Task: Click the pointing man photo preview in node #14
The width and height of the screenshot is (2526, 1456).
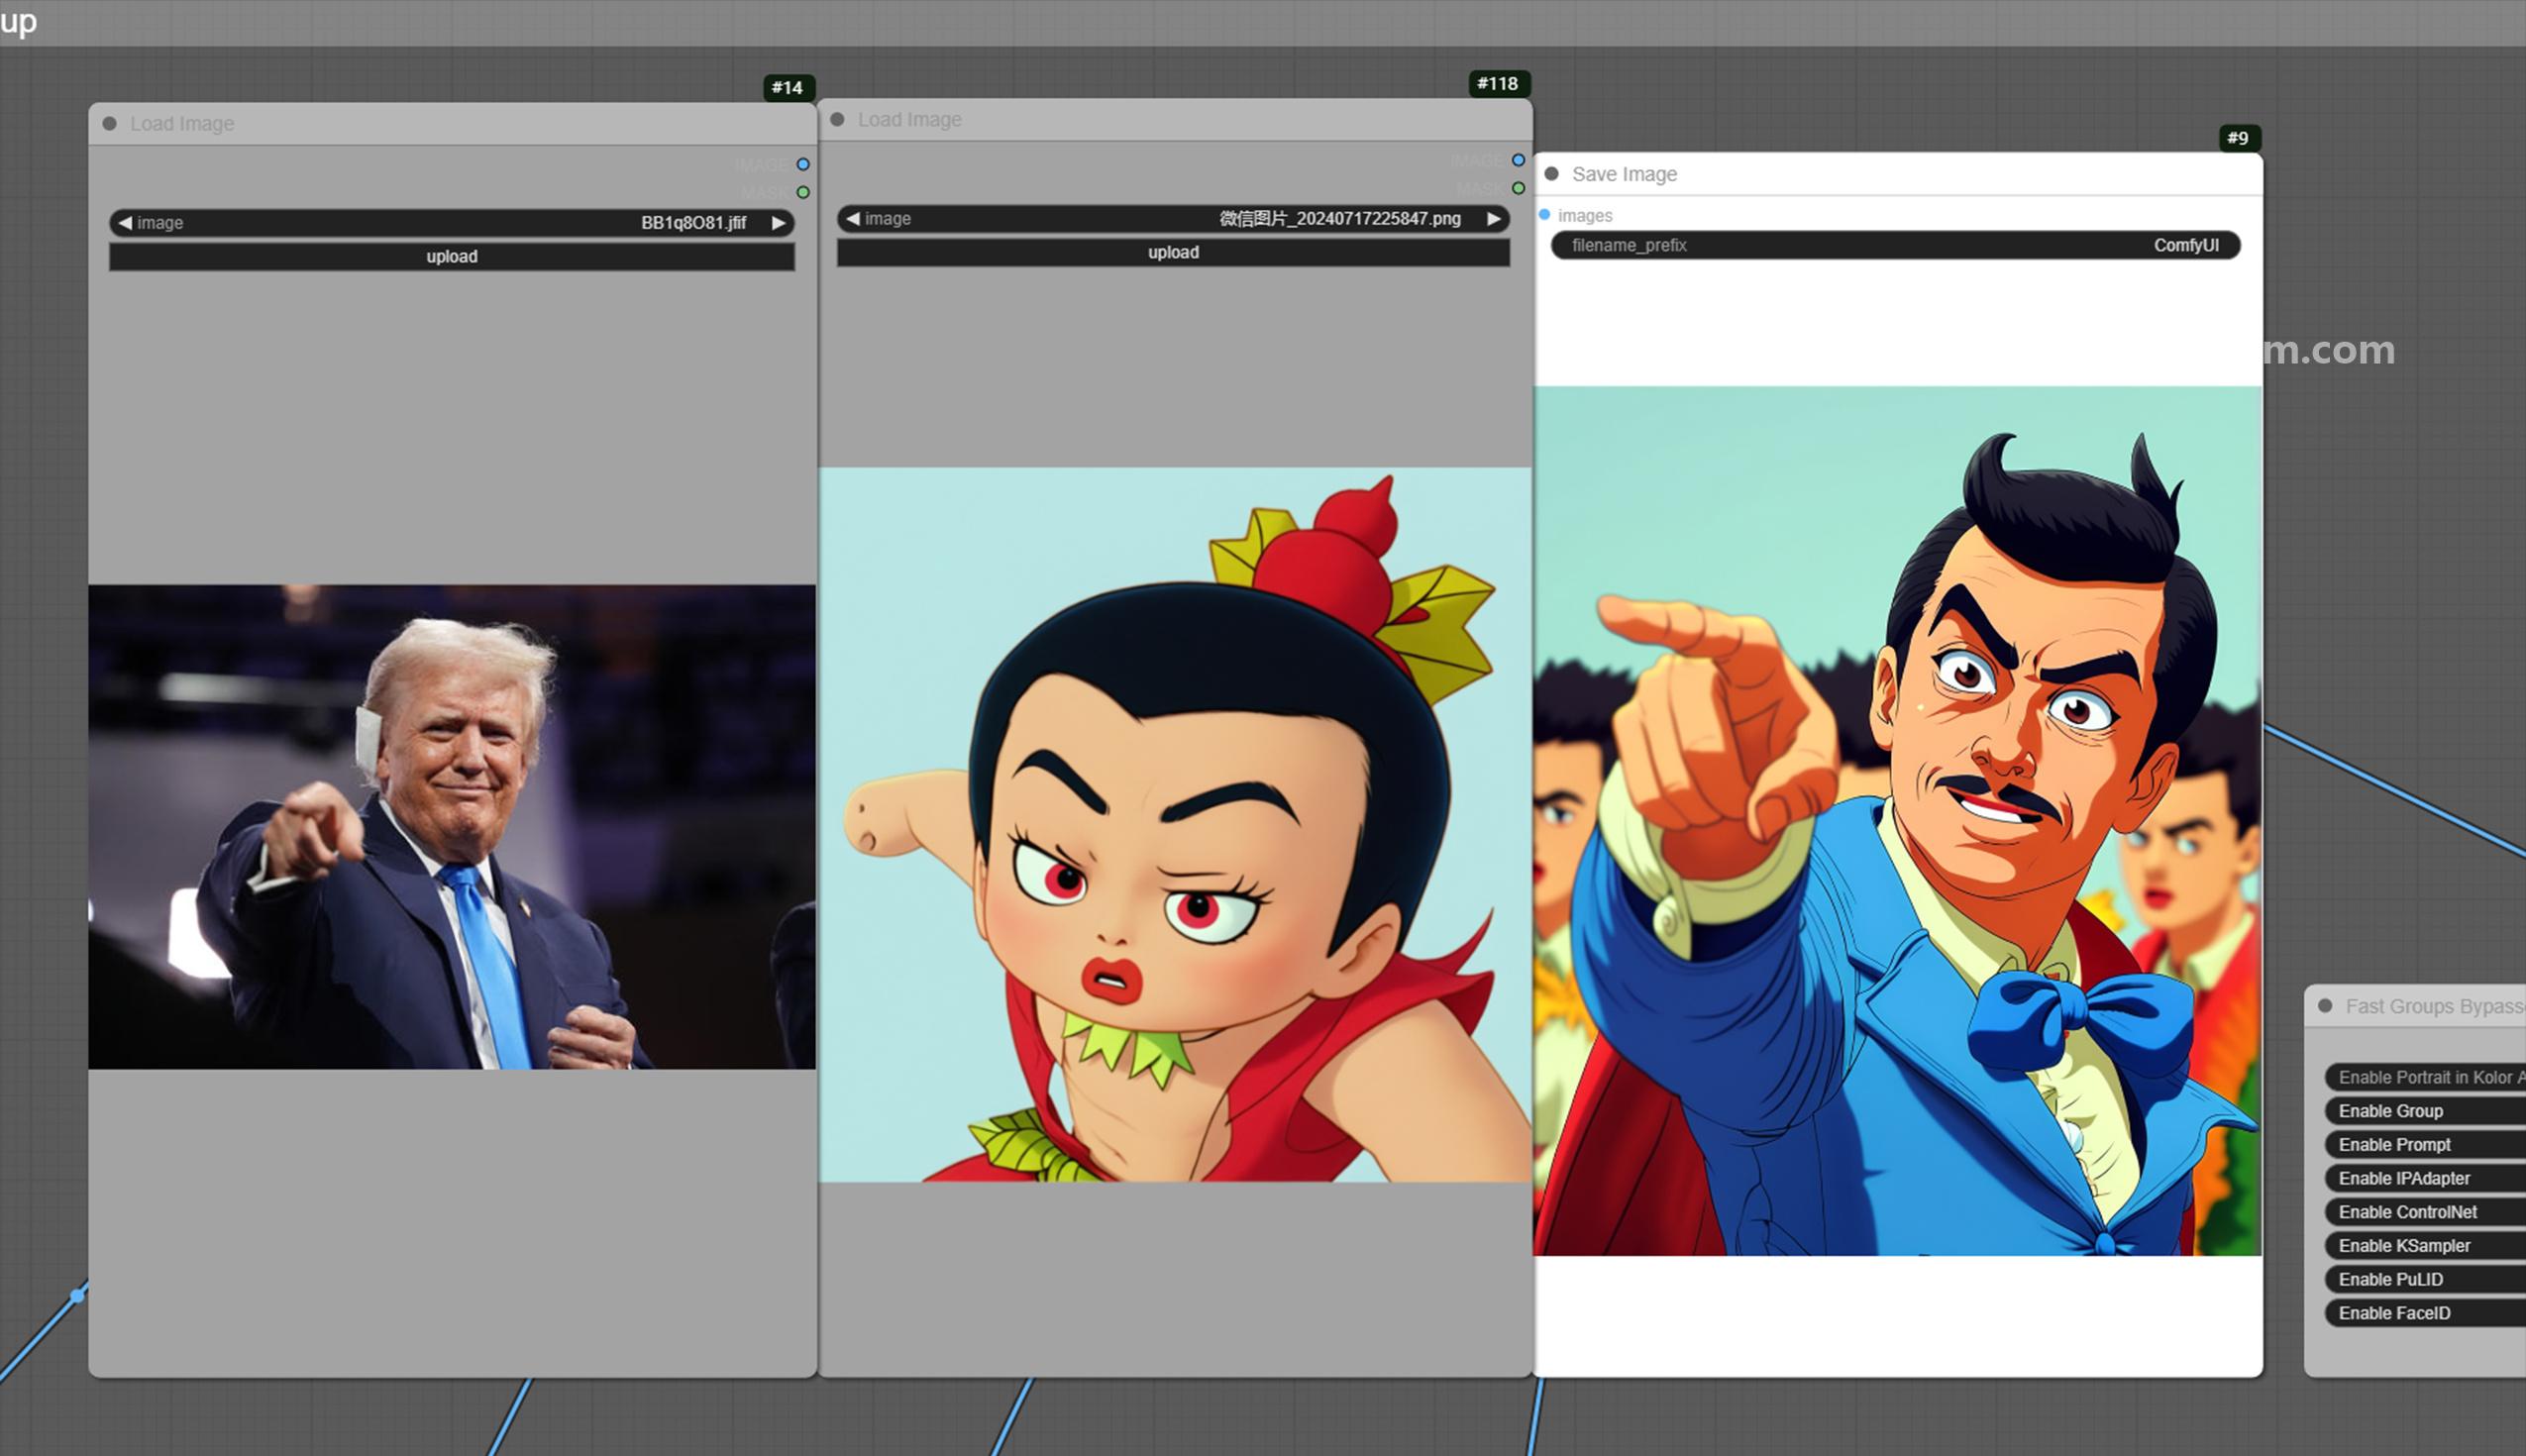Action: pos(452,827)
